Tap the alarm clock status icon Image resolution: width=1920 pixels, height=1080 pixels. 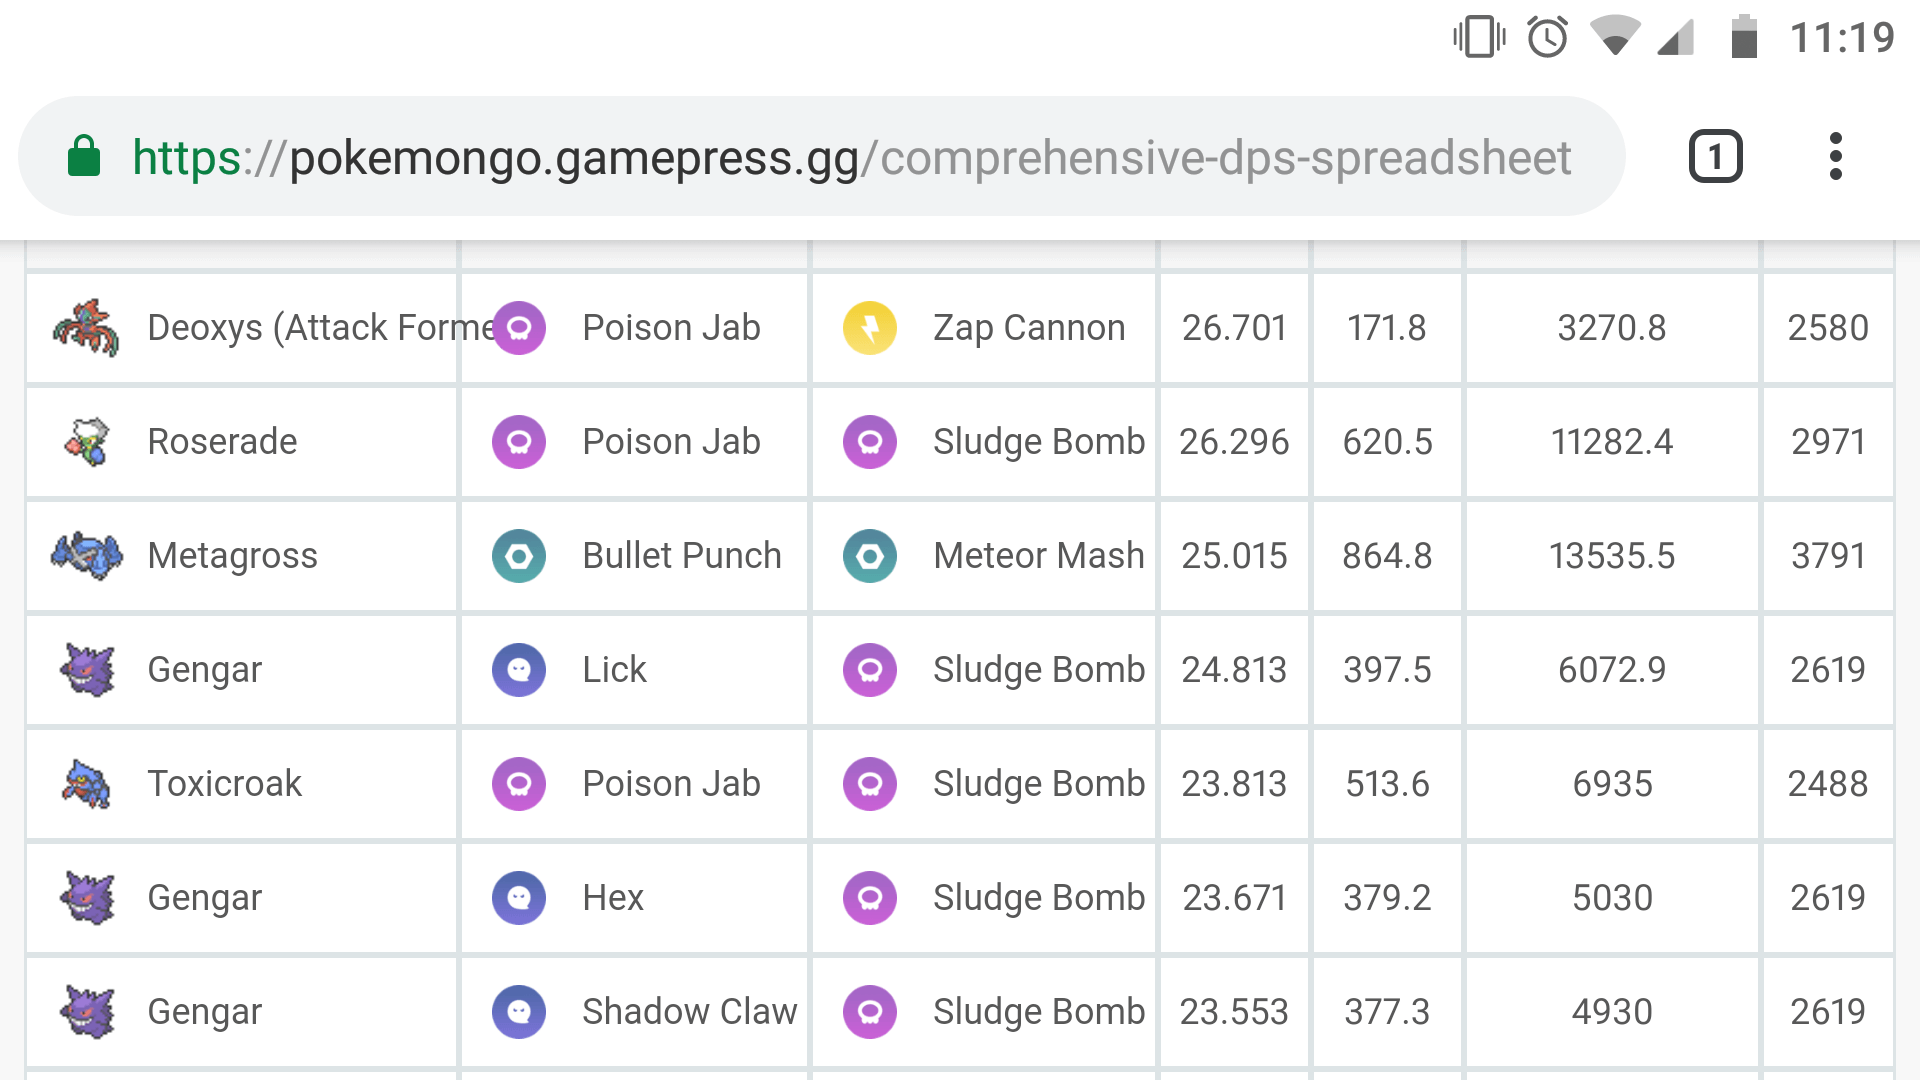[1547, 38]
